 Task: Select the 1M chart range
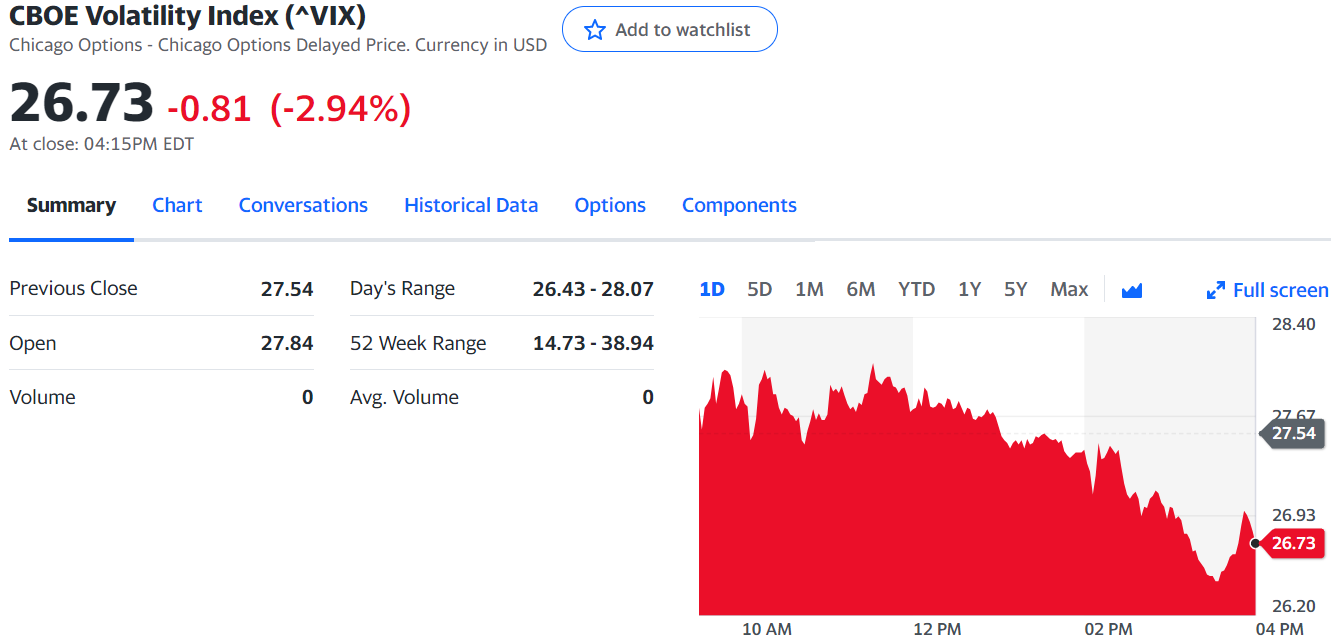pos(809,289)
